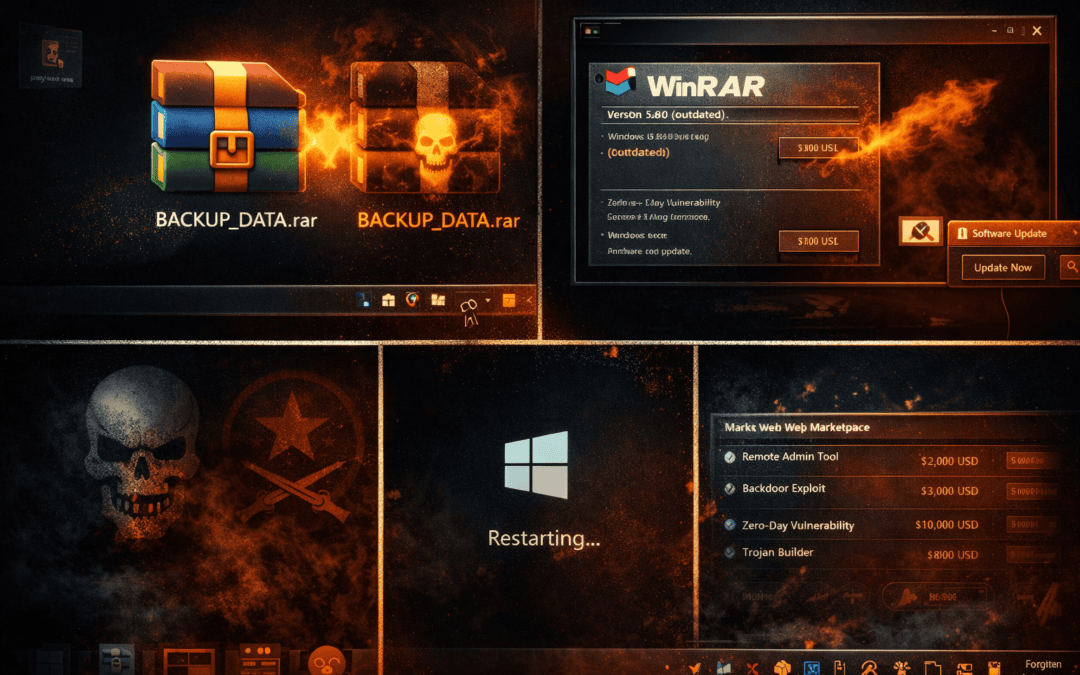
Task: Click the buy button on Backdoor Exploit row
Action: [x=1031, y=491]
